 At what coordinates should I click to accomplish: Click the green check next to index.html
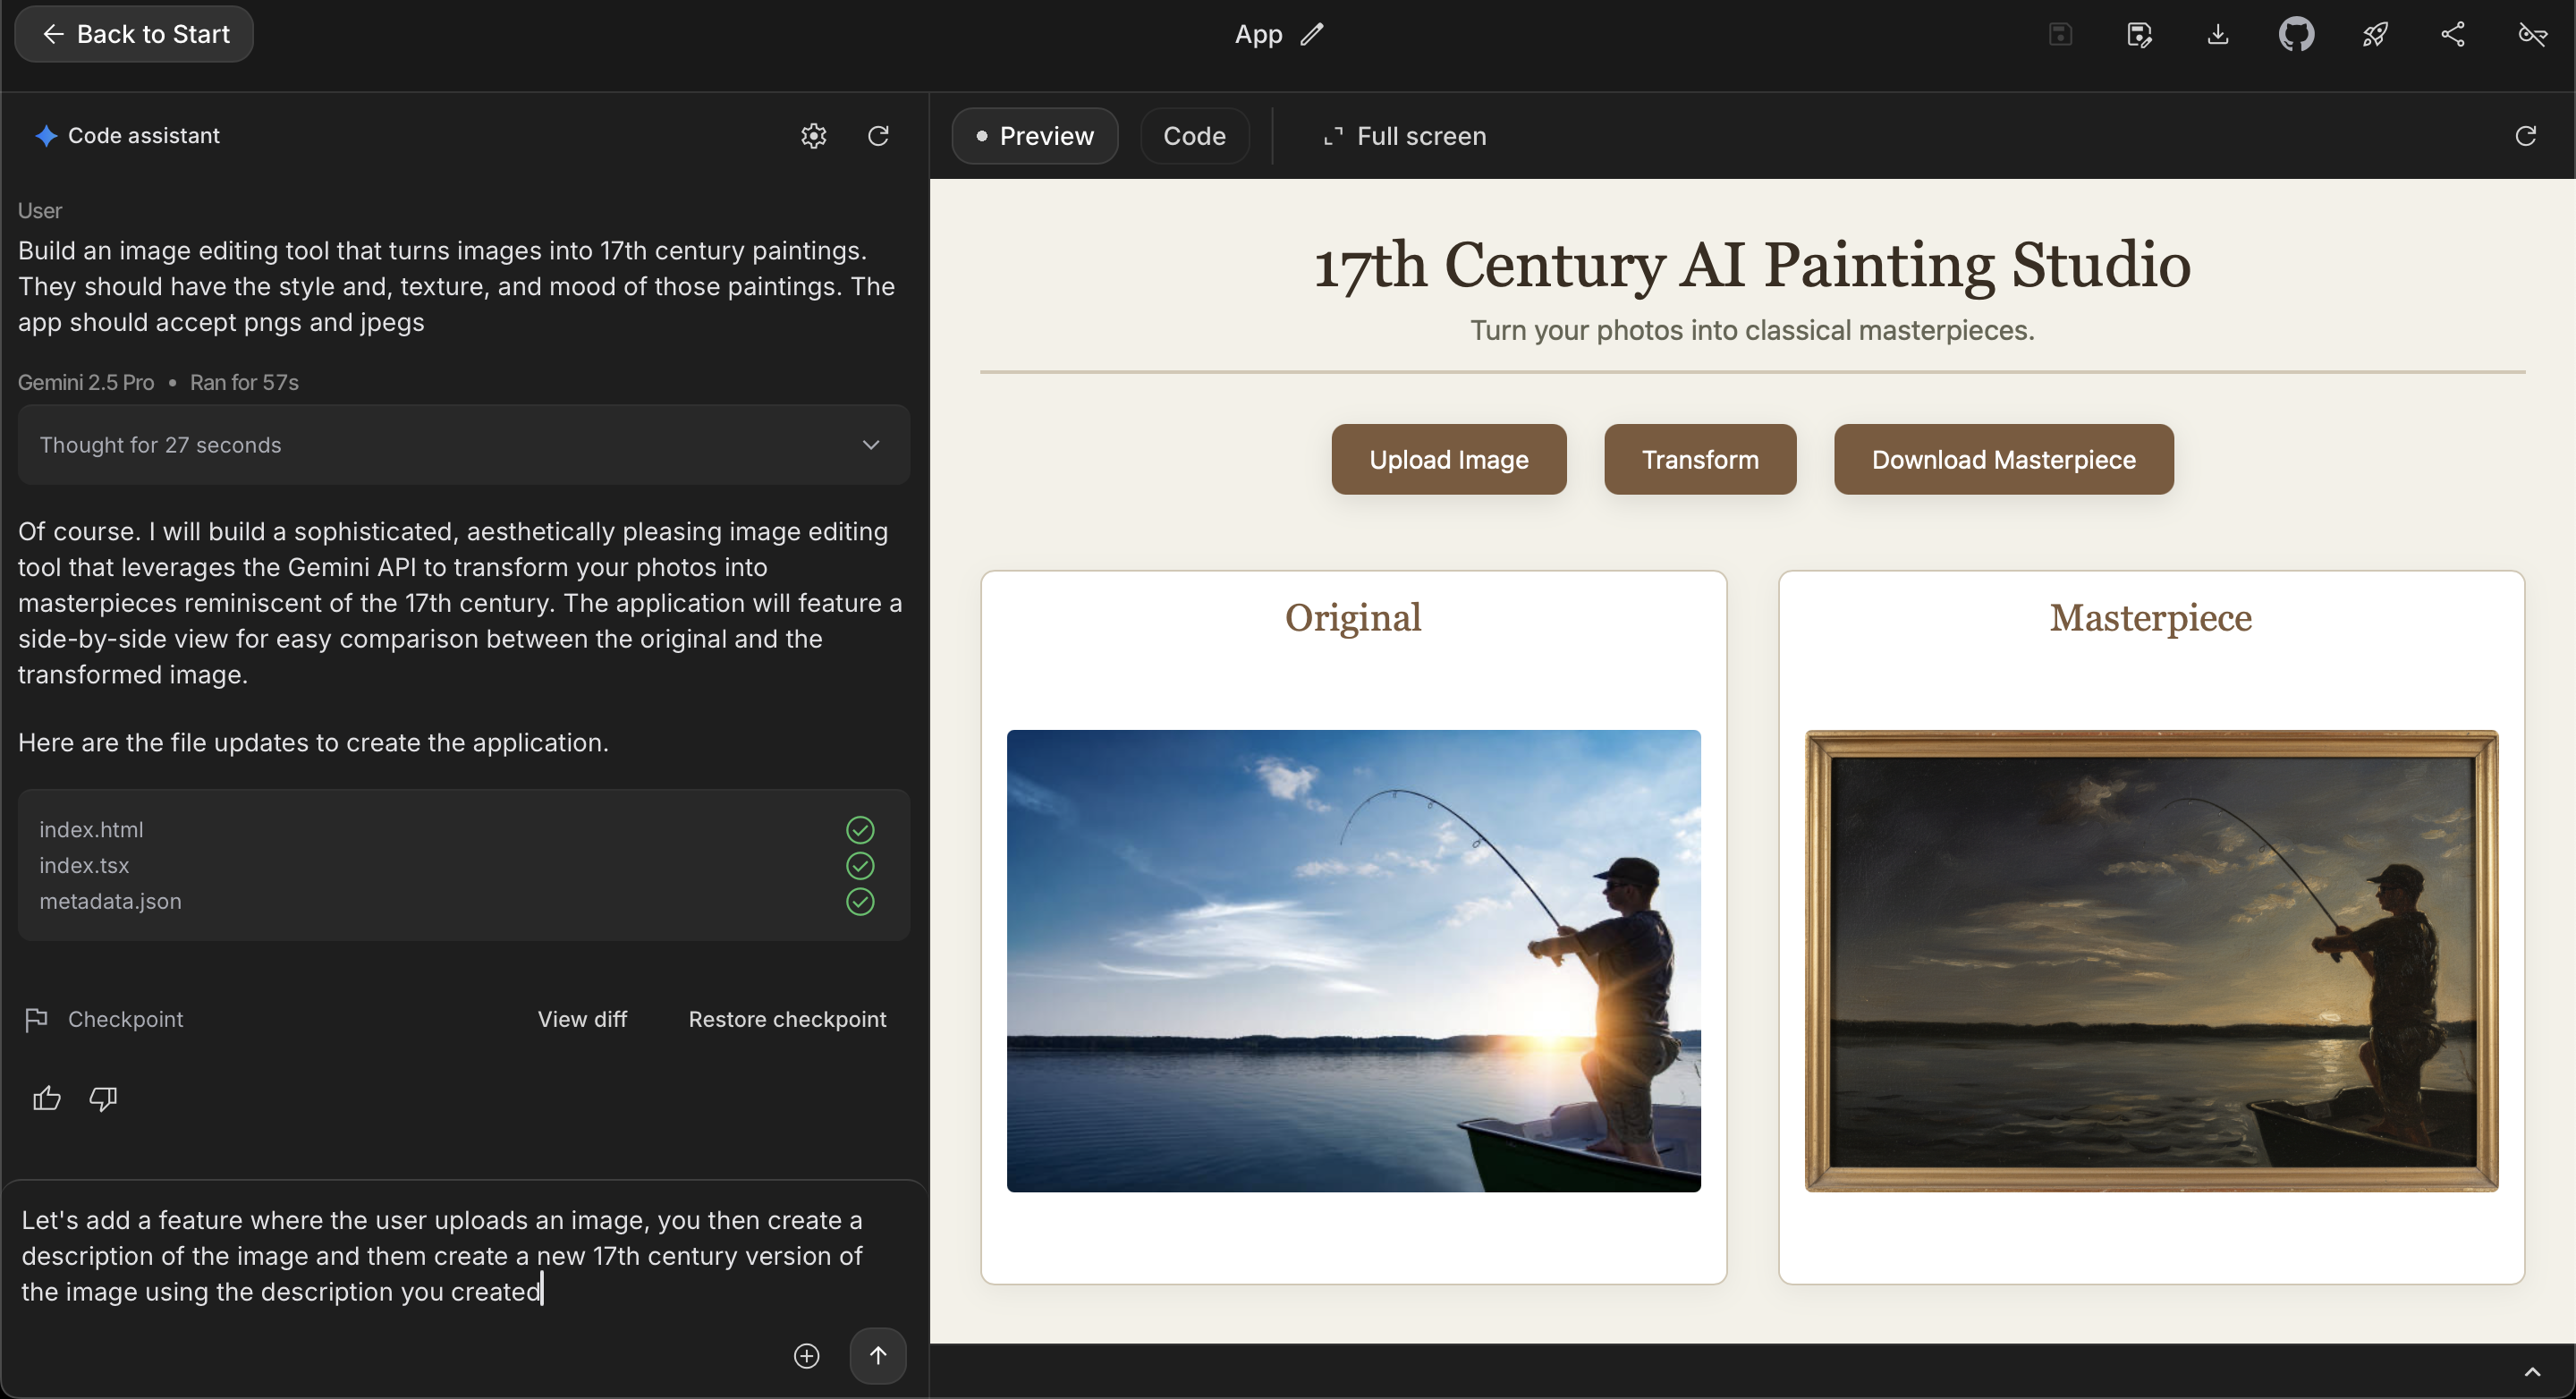pyautogui.click(x=860, y=829)
